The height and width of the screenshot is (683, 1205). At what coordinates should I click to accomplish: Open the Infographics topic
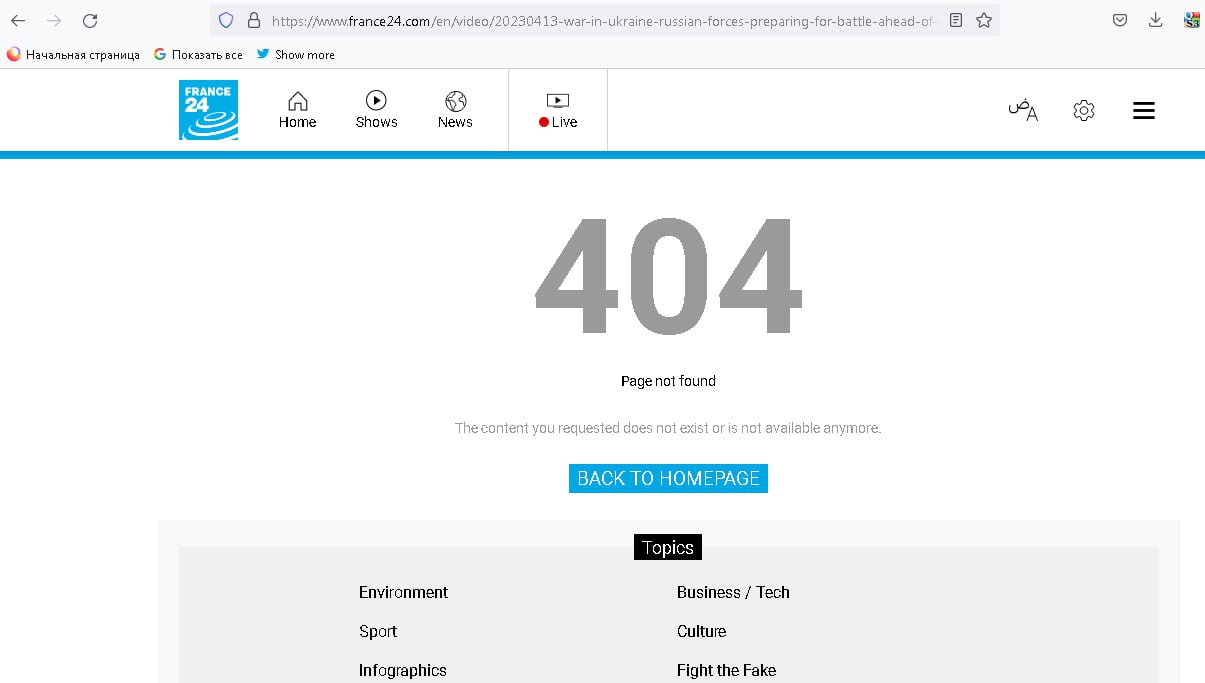[402, 670]
